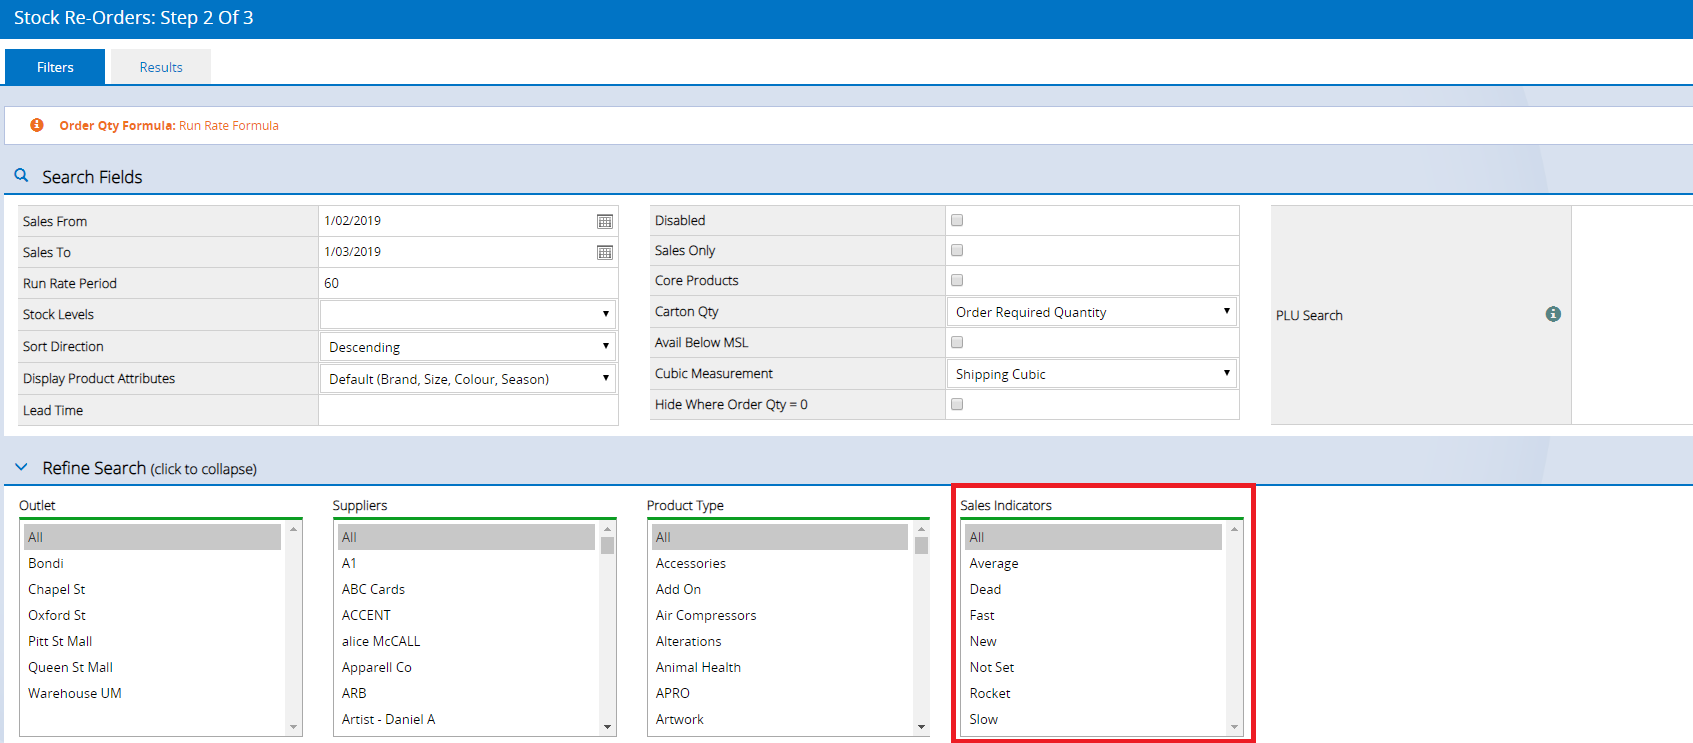Click Product Type list scrollbar thumb
Screen dimensions: 1693x743
click(921, 545)
